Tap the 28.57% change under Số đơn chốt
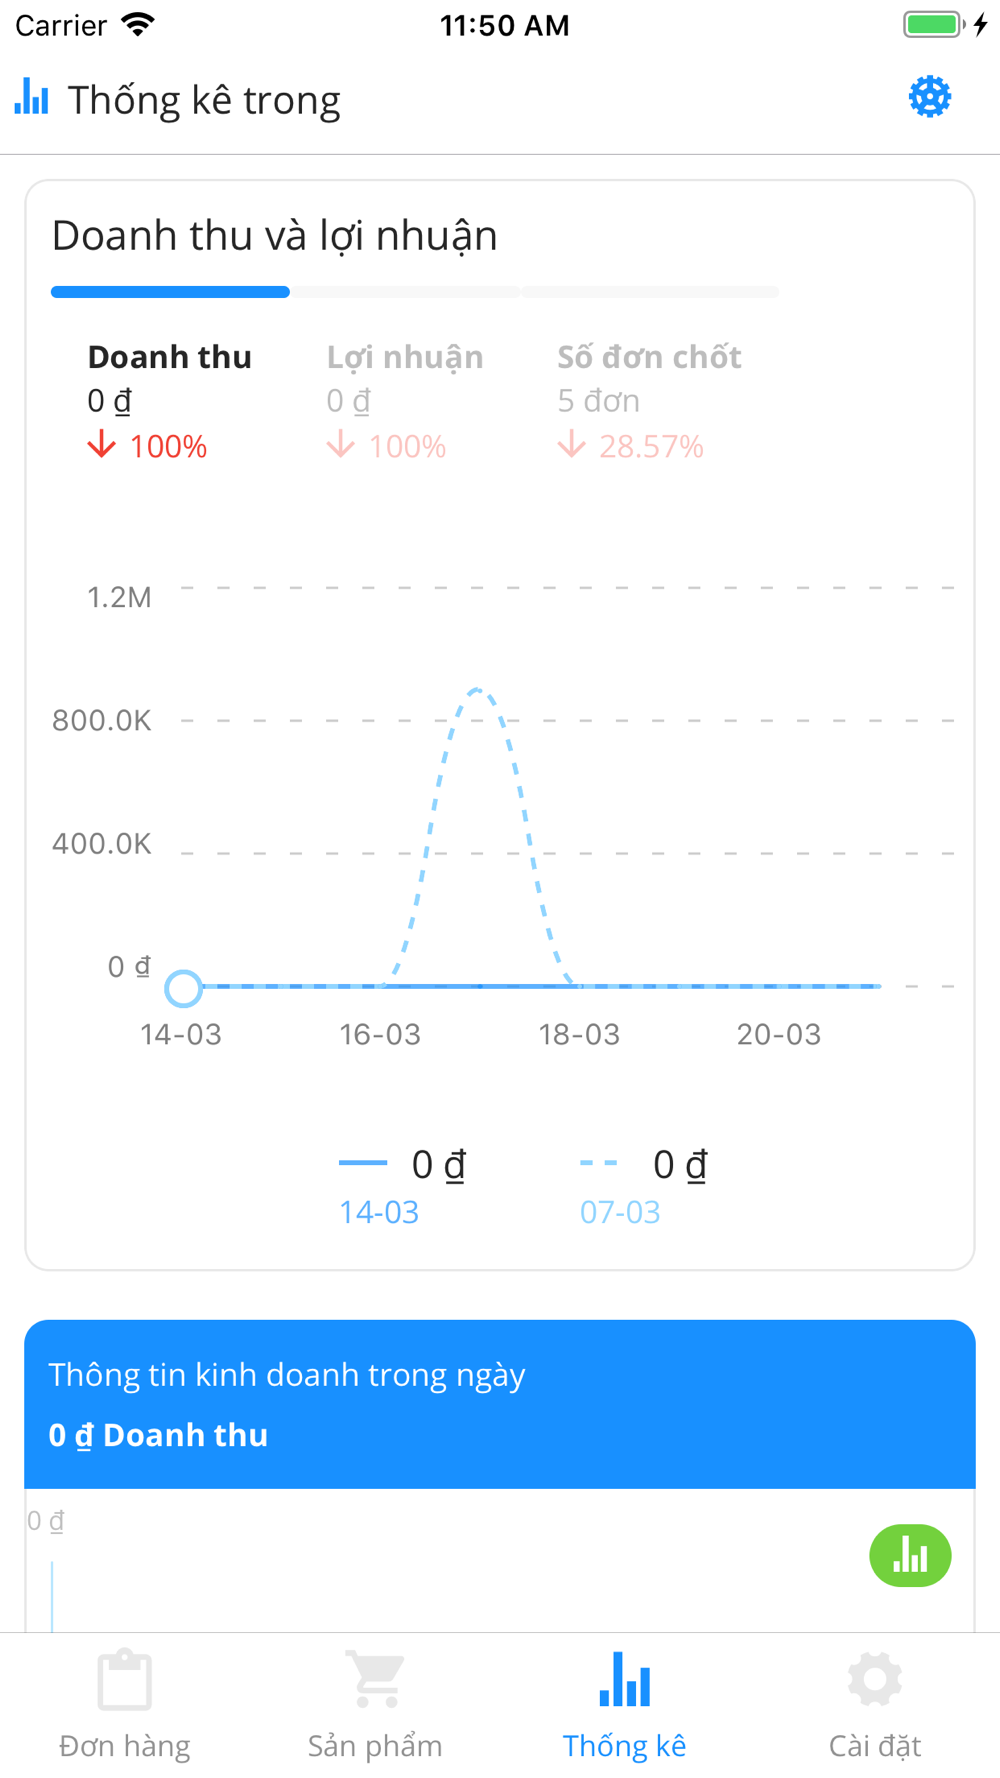The height and width of the screenshot is (1778, 1000). 651,446
